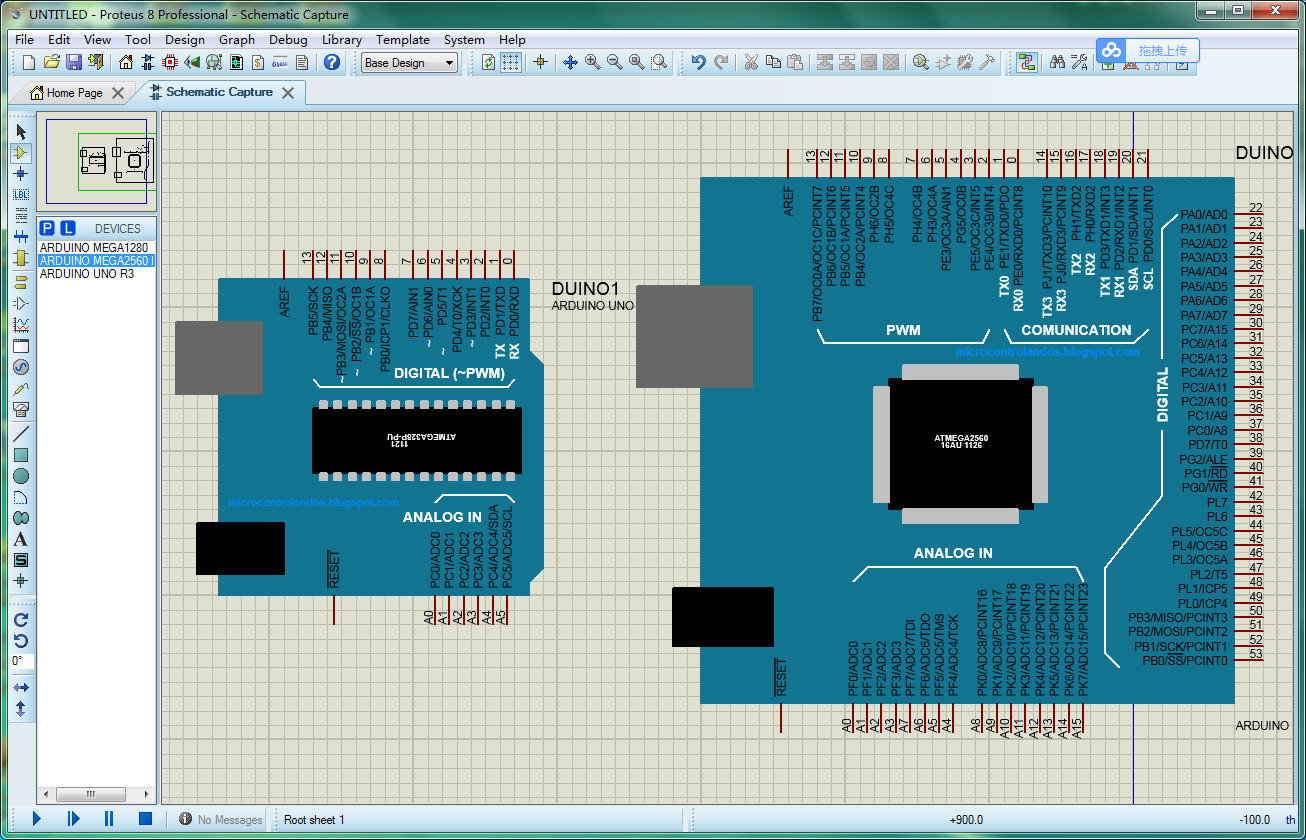
Task: Select the Graph Mode tool
Action: pyautogui.click(x=21, y=325)
